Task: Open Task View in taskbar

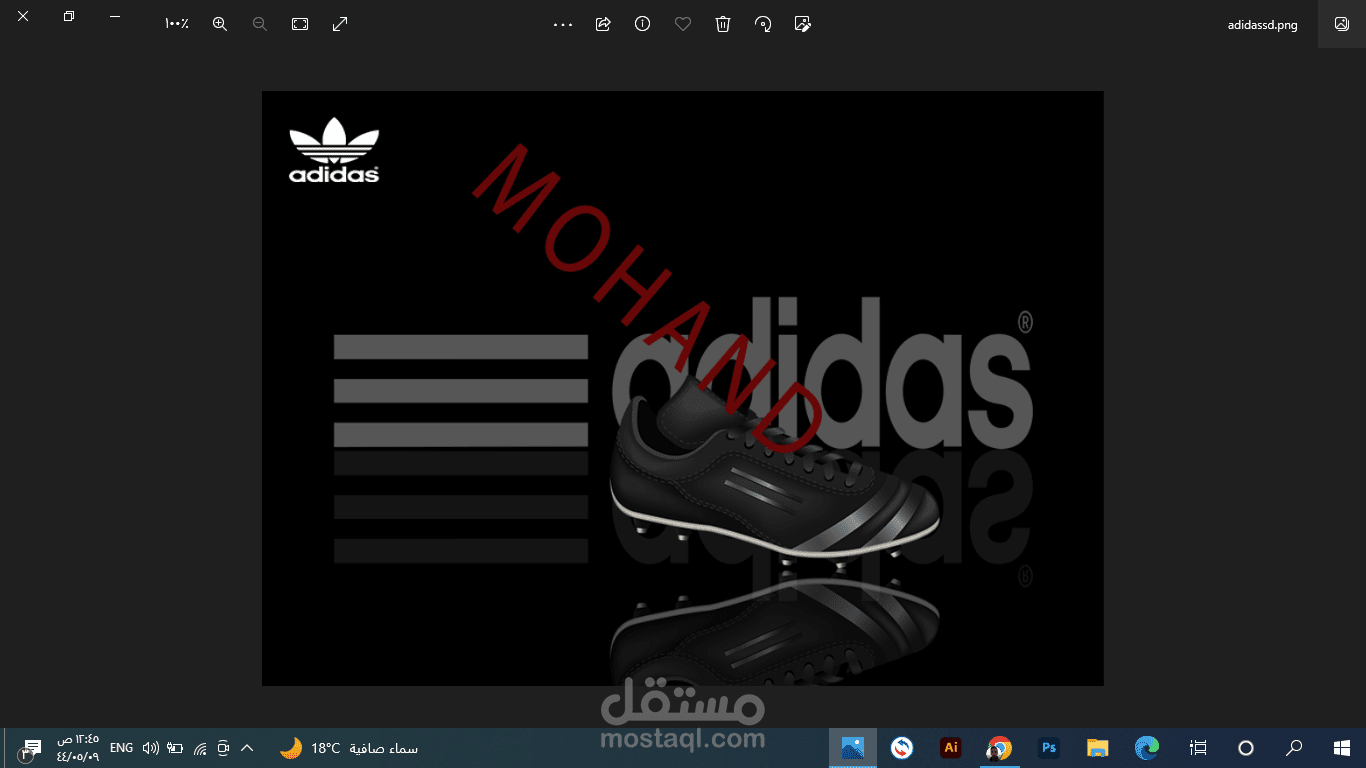Action: point(1198,747)
